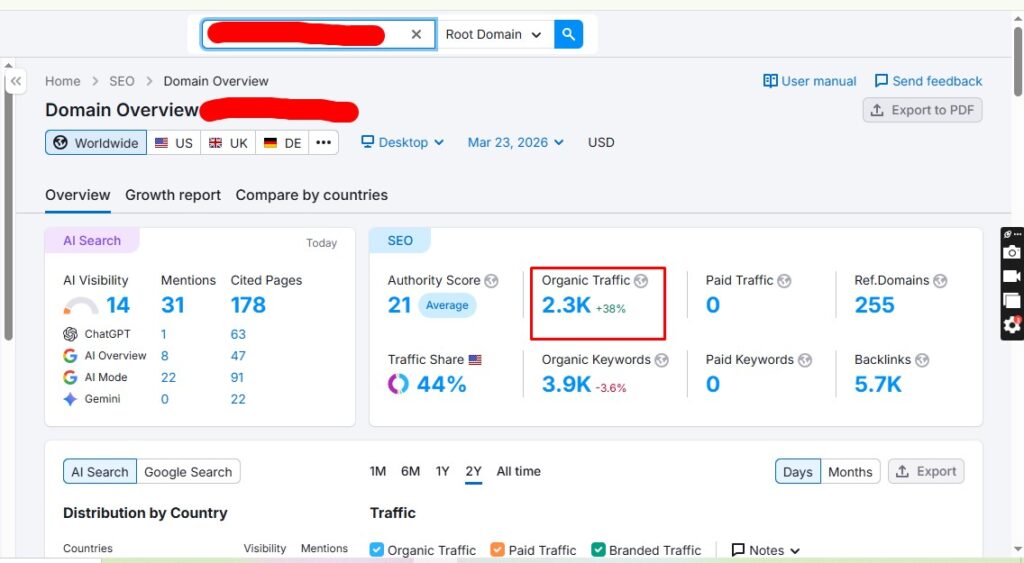The image size is (1024, 563).
Task: Click Send feedback link
Action: 928,81
